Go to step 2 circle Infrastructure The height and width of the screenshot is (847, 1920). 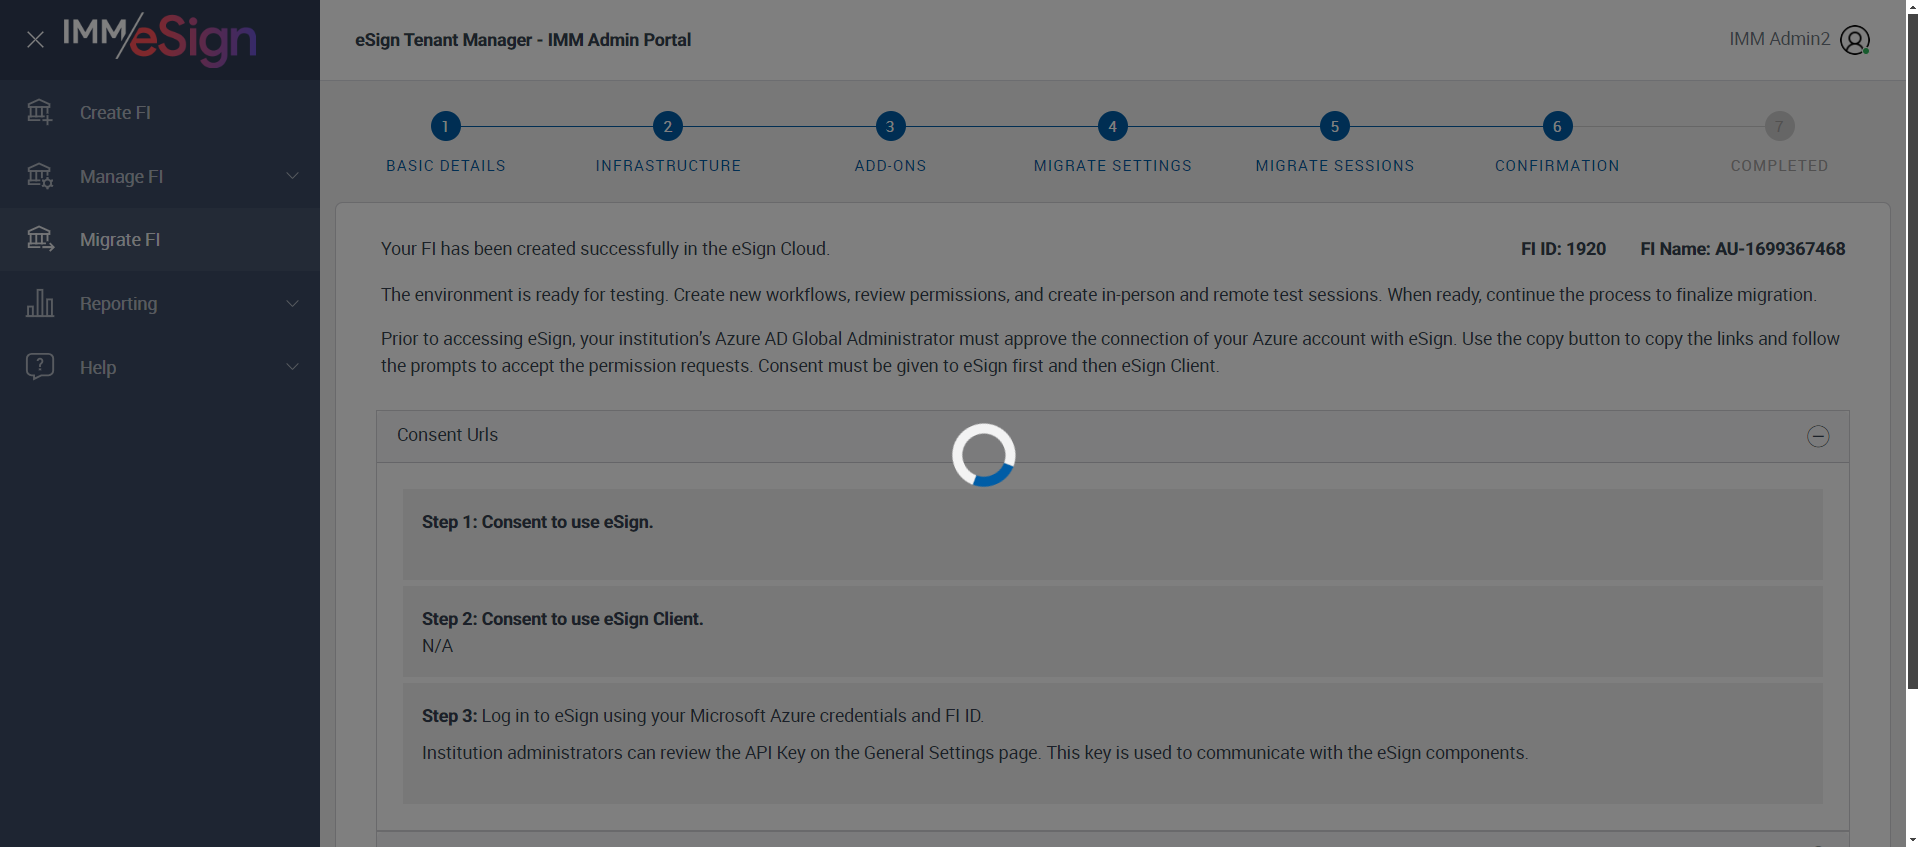(x=668, y=126)
